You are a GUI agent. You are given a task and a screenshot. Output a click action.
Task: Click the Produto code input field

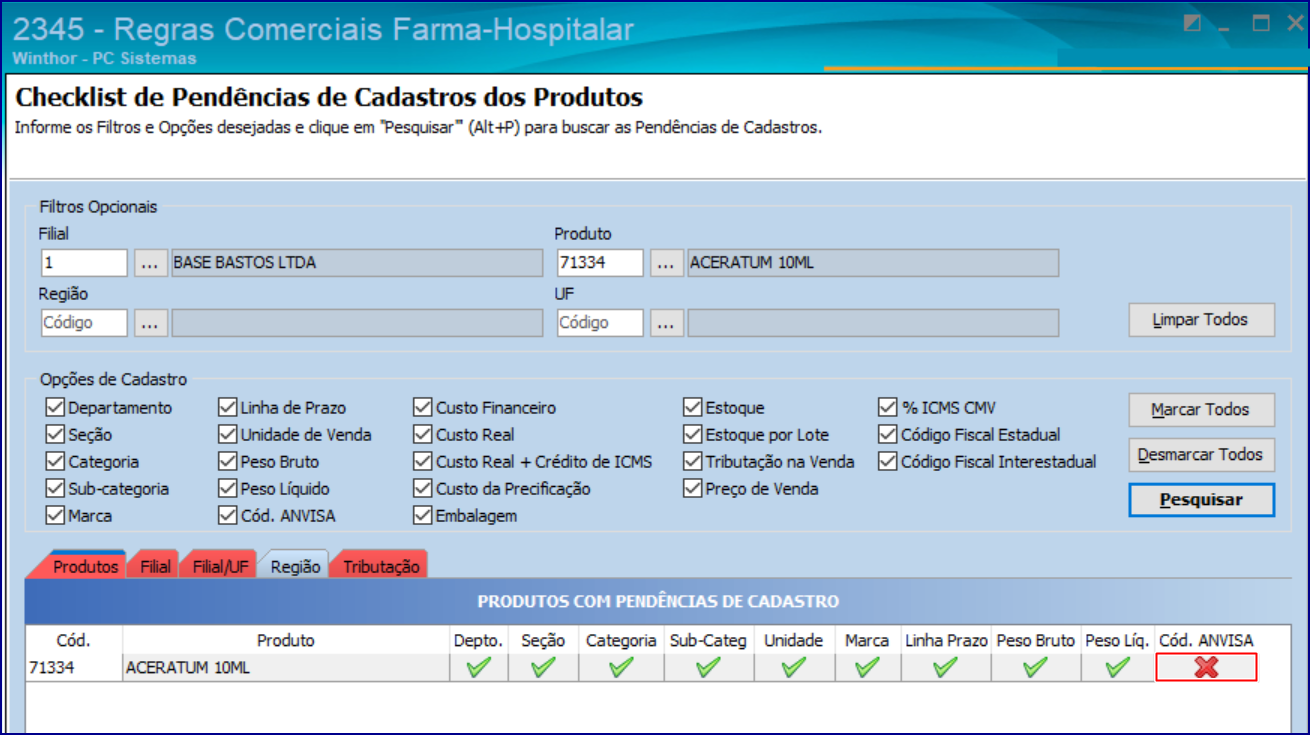pyautogui.click(x=600, y=263)
